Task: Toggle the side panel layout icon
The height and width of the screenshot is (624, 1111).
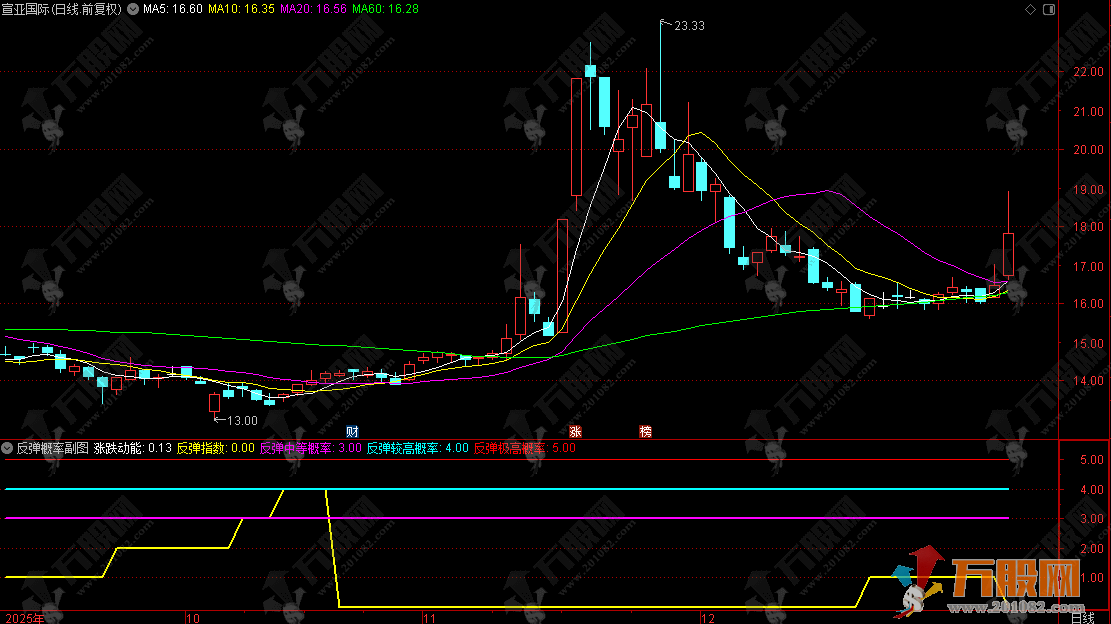Action: click(1048, 8)
